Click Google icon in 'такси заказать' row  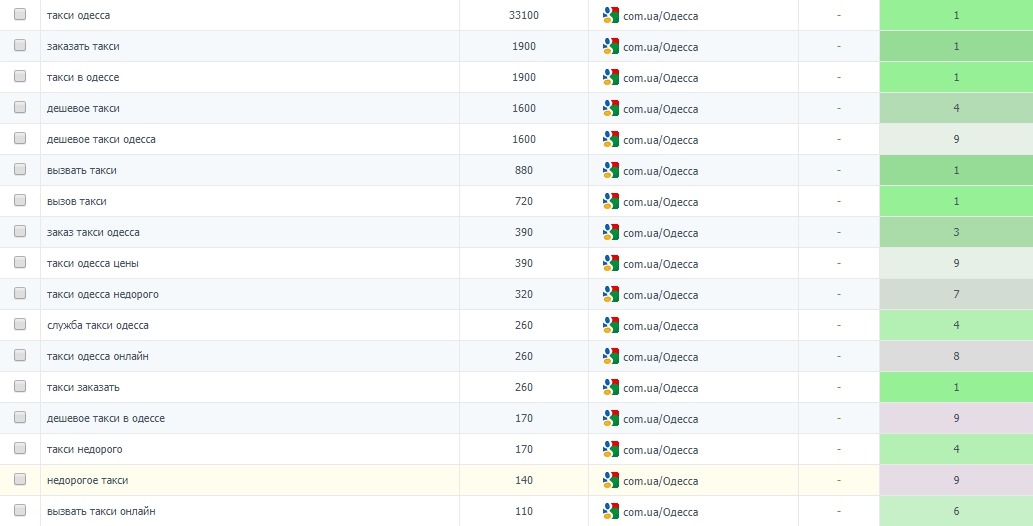click(611, 387)
